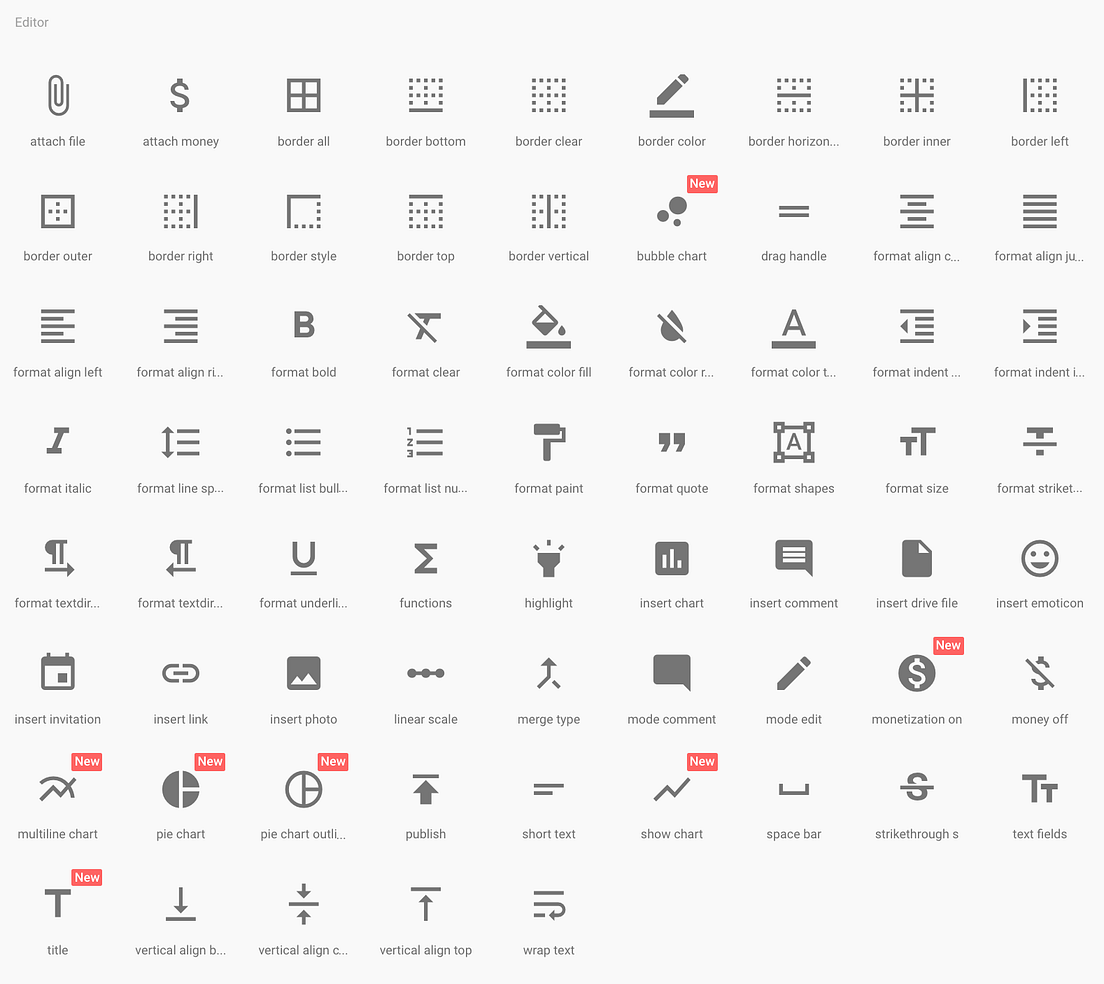Image resolution: width=1104 pixels, height=984 pixels.
Task: Click the format italic icon
Action: tap(57, 442)
